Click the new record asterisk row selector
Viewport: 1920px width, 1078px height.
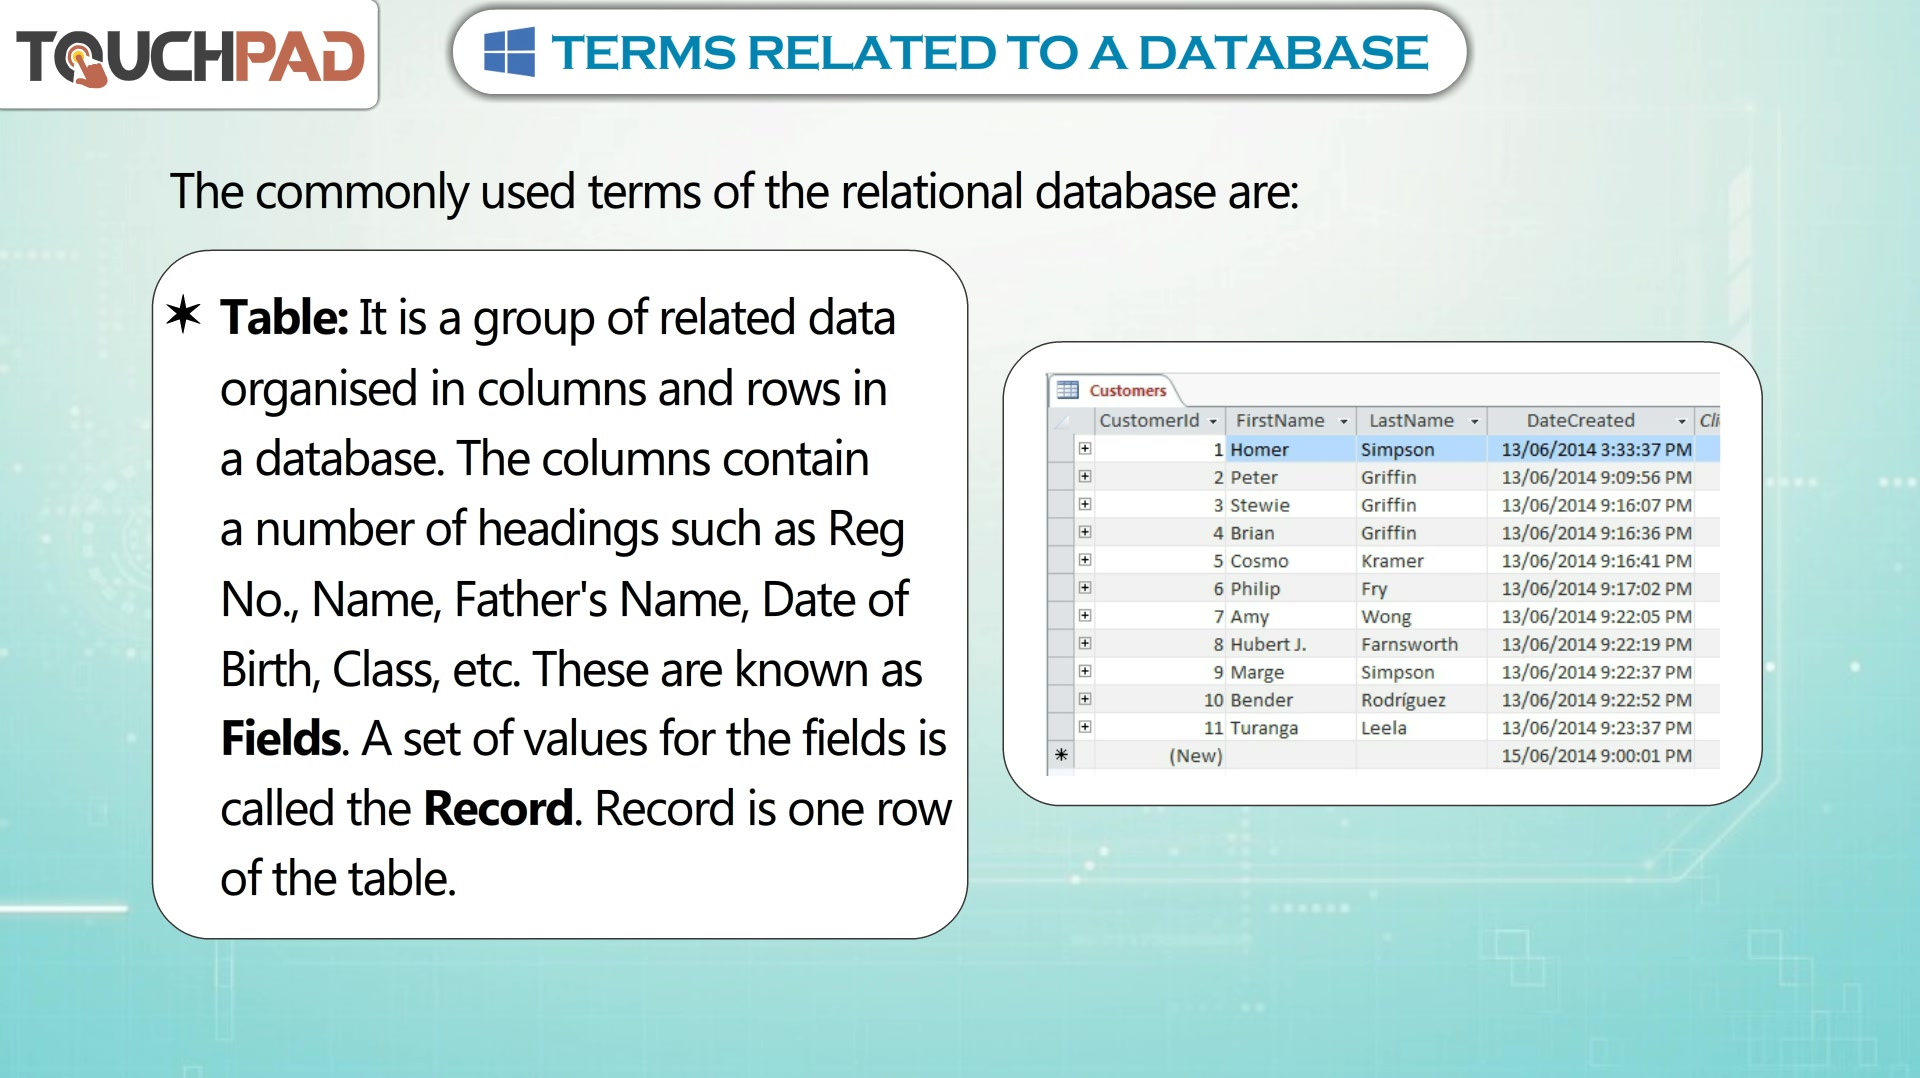coord(1061,755)
